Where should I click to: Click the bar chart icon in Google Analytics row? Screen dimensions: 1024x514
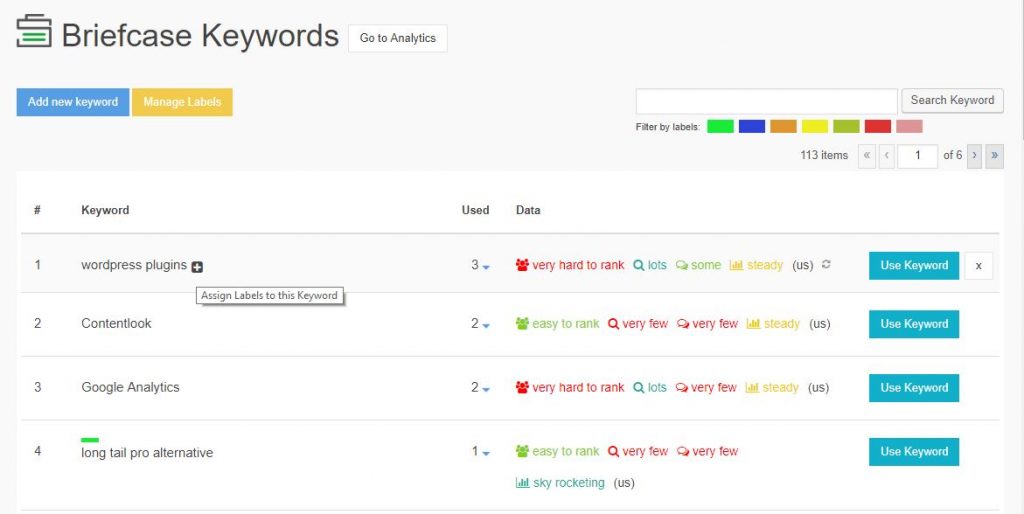[x=752, y=387]
